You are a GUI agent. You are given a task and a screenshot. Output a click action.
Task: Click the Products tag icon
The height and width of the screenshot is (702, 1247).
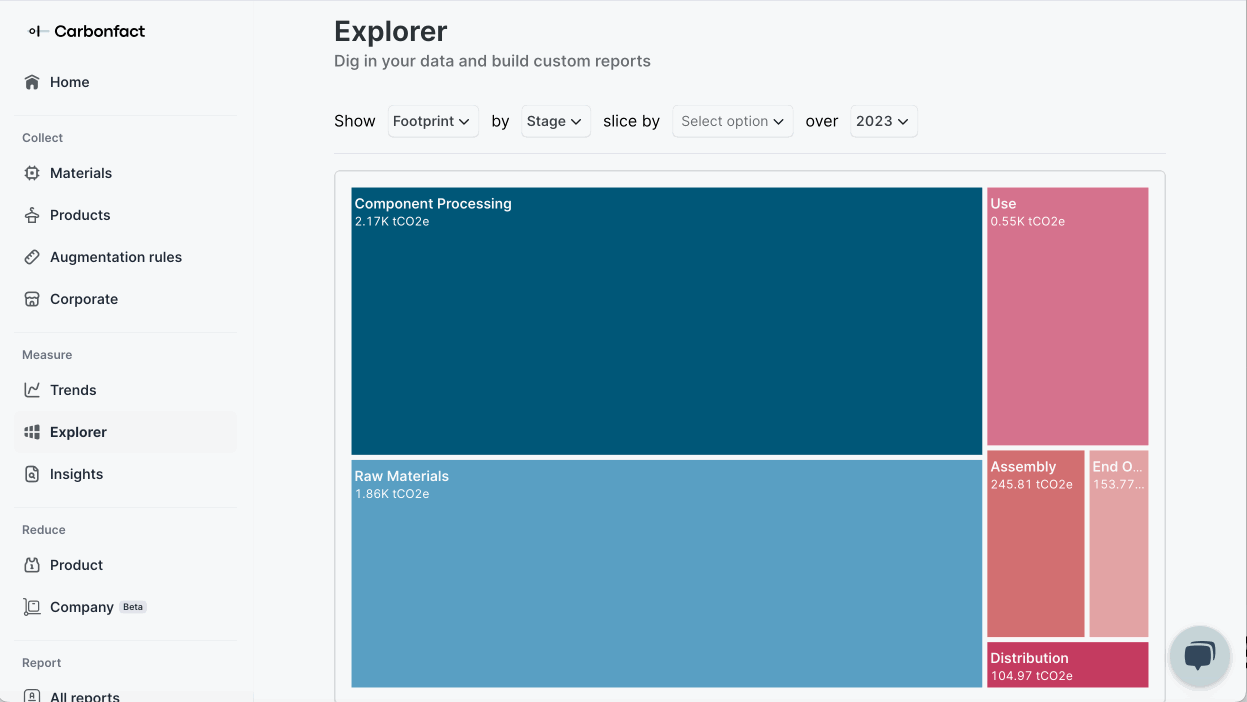point(30,215)
